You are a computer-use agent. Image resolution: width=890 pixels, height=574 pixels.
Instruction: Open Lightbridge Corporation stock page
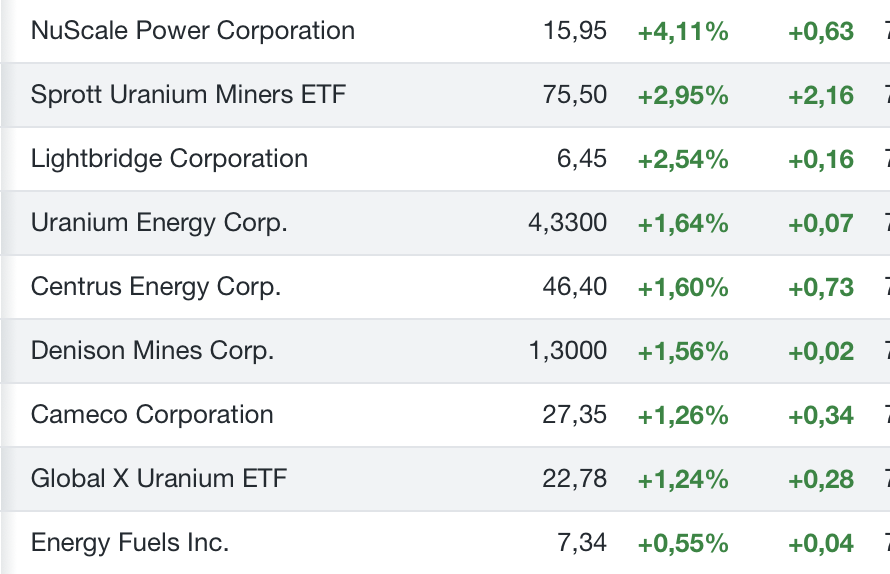pyautogui.click(x=169, y=159)
